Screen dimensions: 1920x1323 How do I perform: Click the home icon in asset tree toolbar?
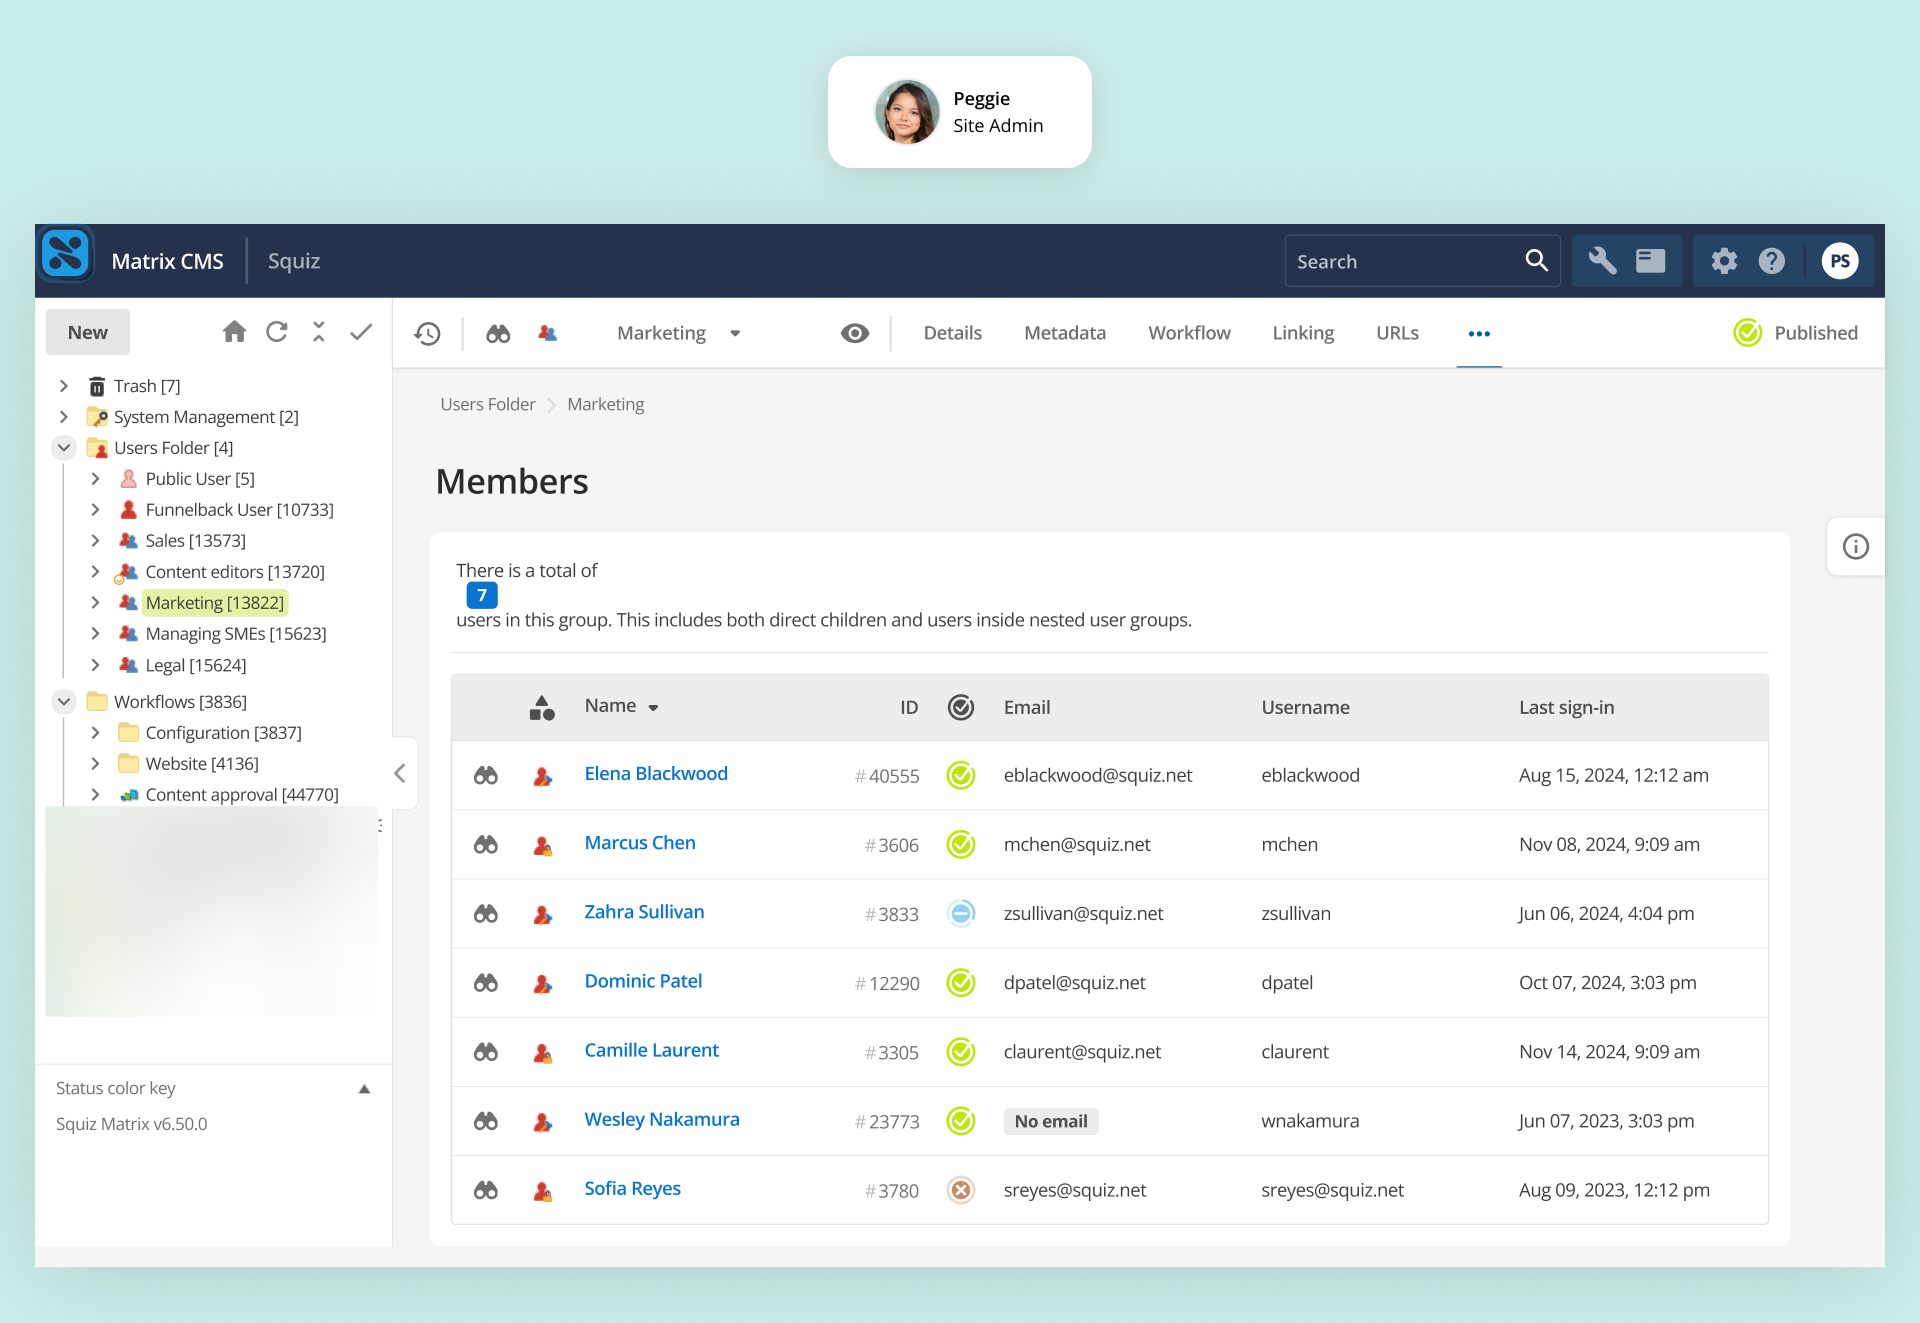[234, 332]
